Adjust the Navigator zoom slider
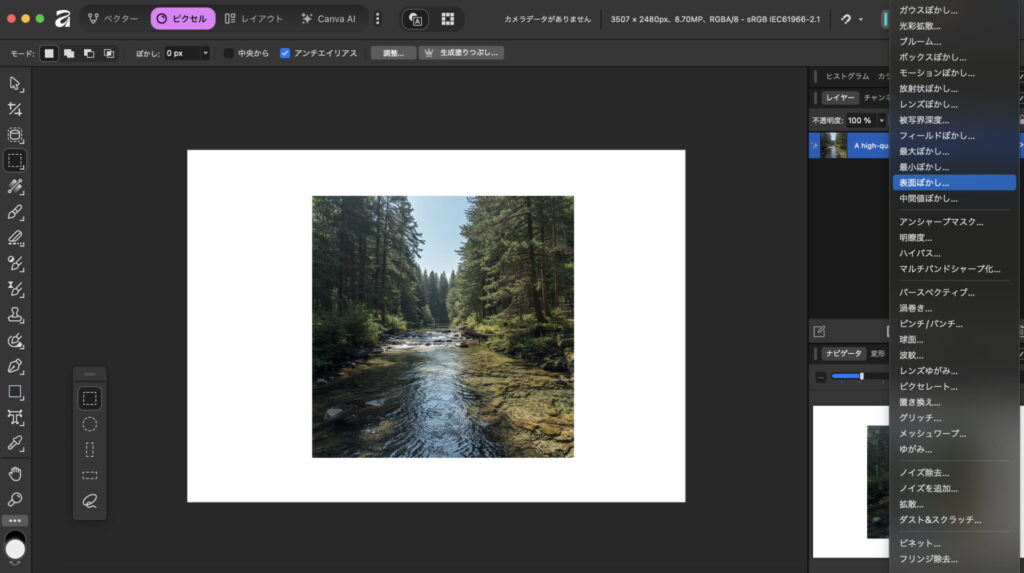Viewport: 1024px width, 573px height. [861, 376]
